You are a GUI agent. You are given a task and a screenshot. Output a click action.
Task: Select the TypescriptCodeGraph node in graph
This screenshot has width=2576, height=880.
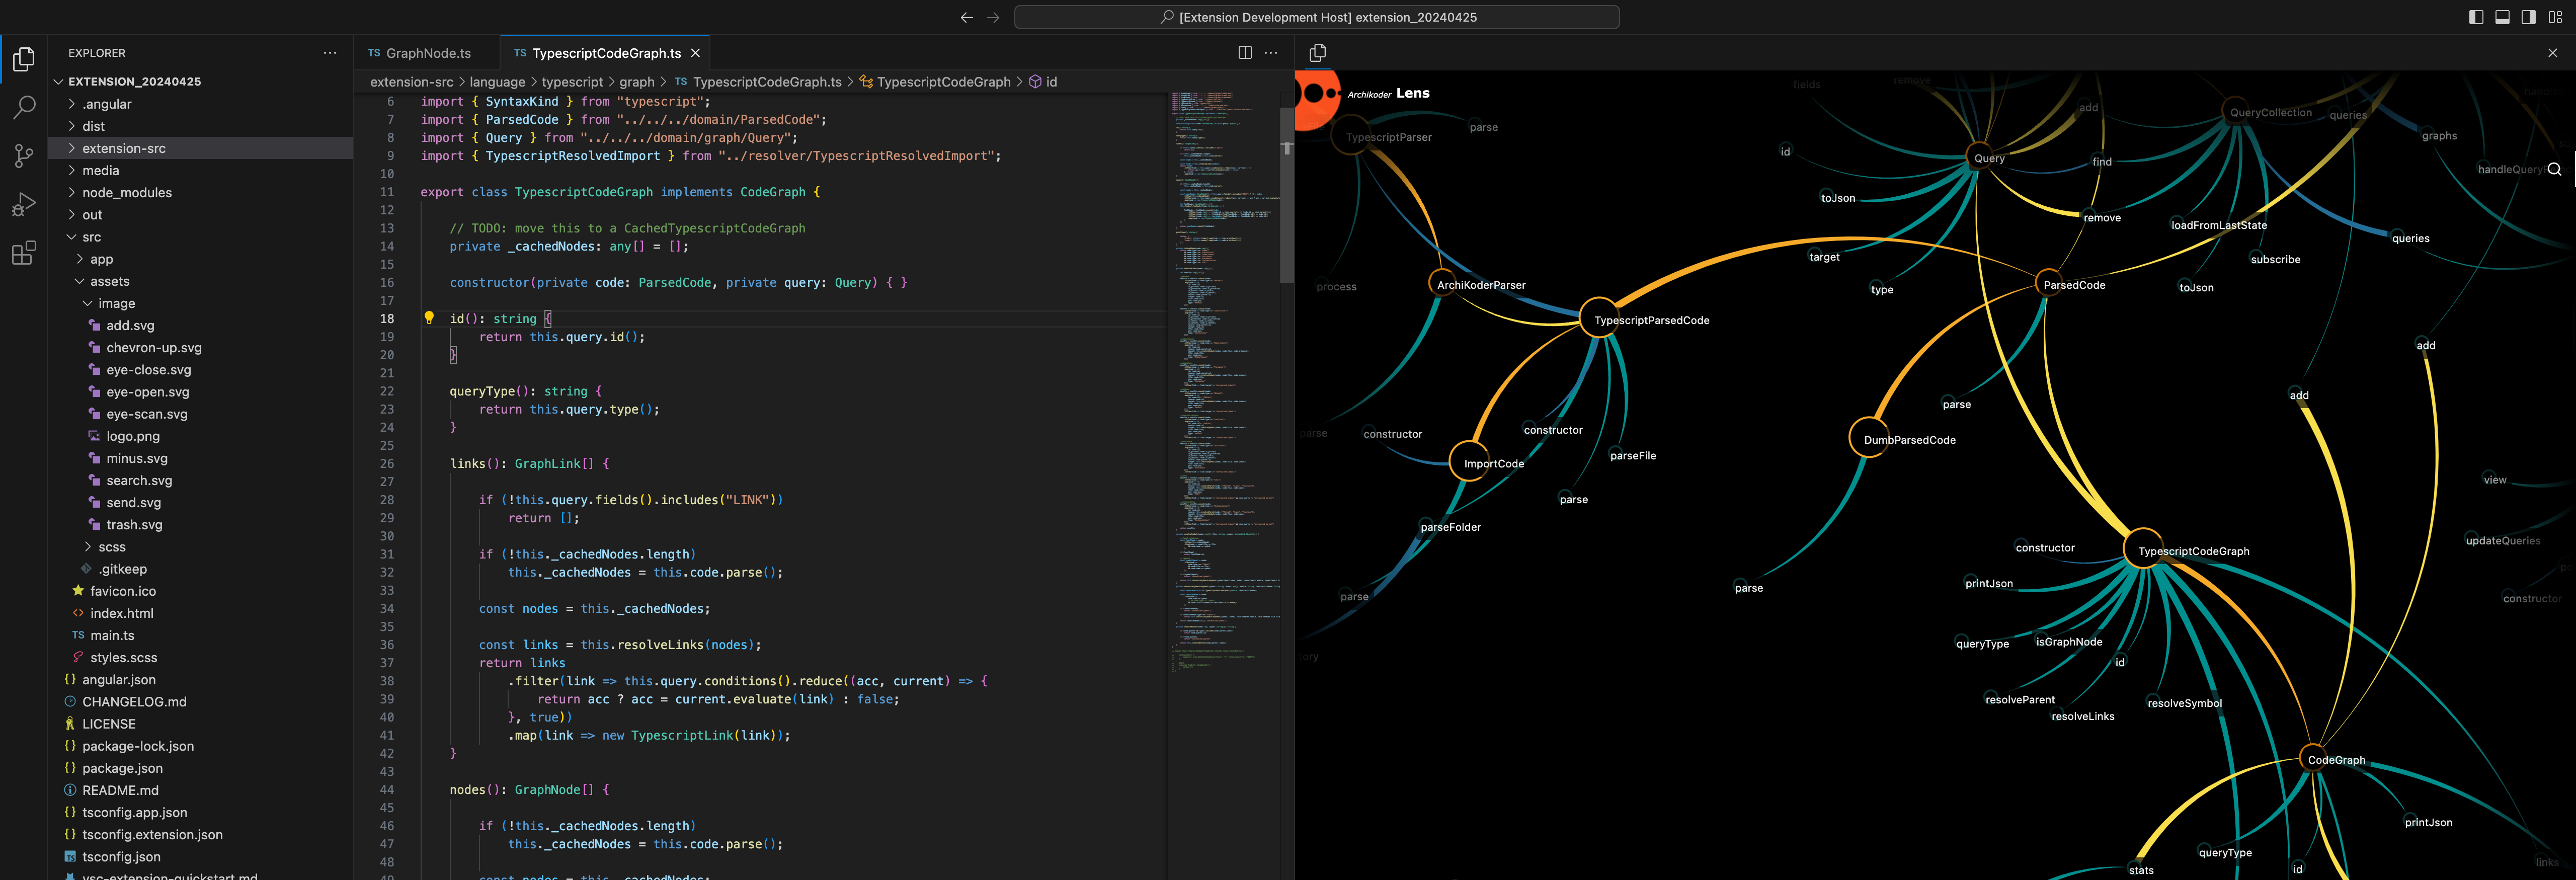(x=2143, y=550)
